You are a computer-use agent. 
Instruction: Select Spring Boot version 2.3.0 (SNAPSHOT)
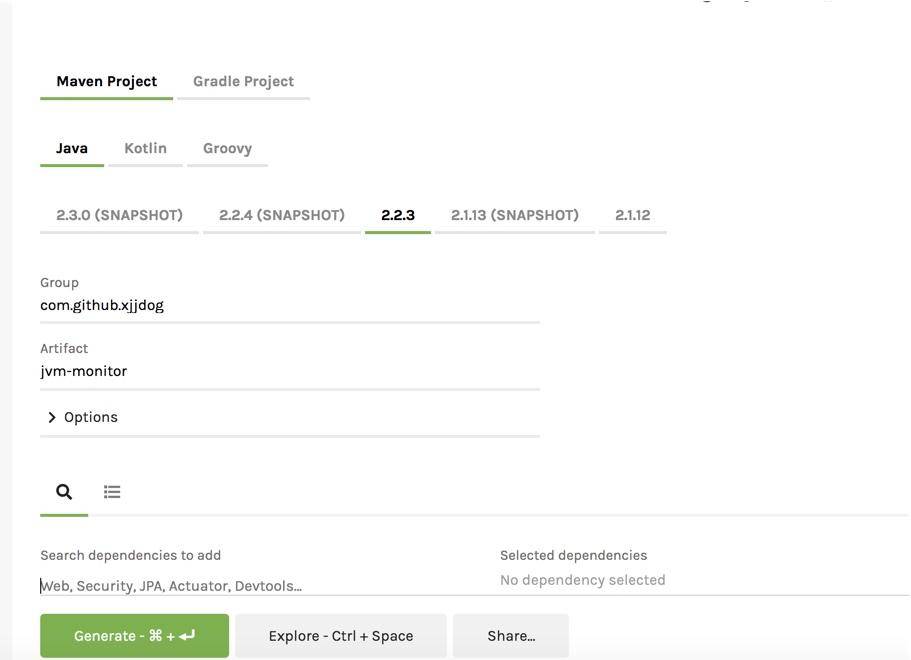[119, 215]
